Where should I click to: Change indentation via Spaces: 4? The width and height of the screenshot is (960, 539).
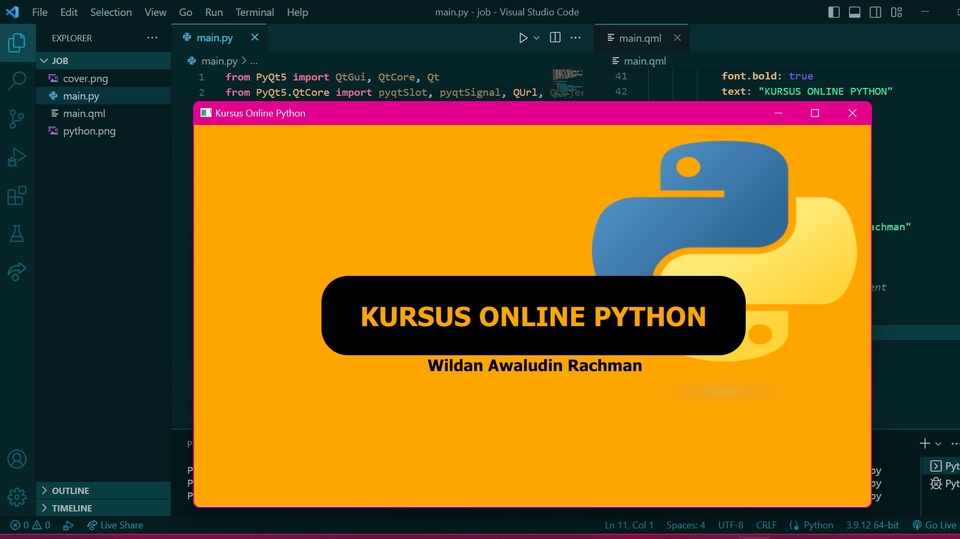[686, 525]
